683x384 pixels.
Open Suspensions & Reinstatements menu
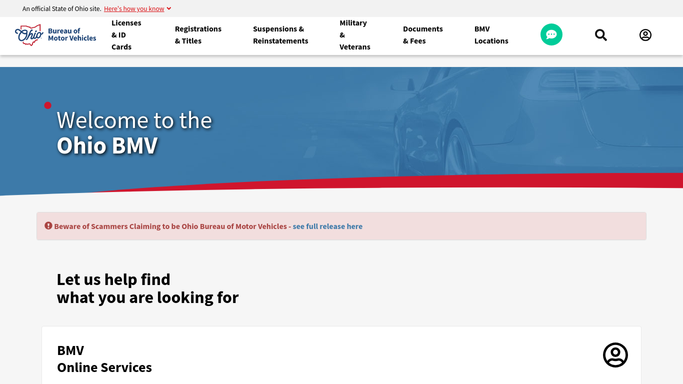pos(281,35)
